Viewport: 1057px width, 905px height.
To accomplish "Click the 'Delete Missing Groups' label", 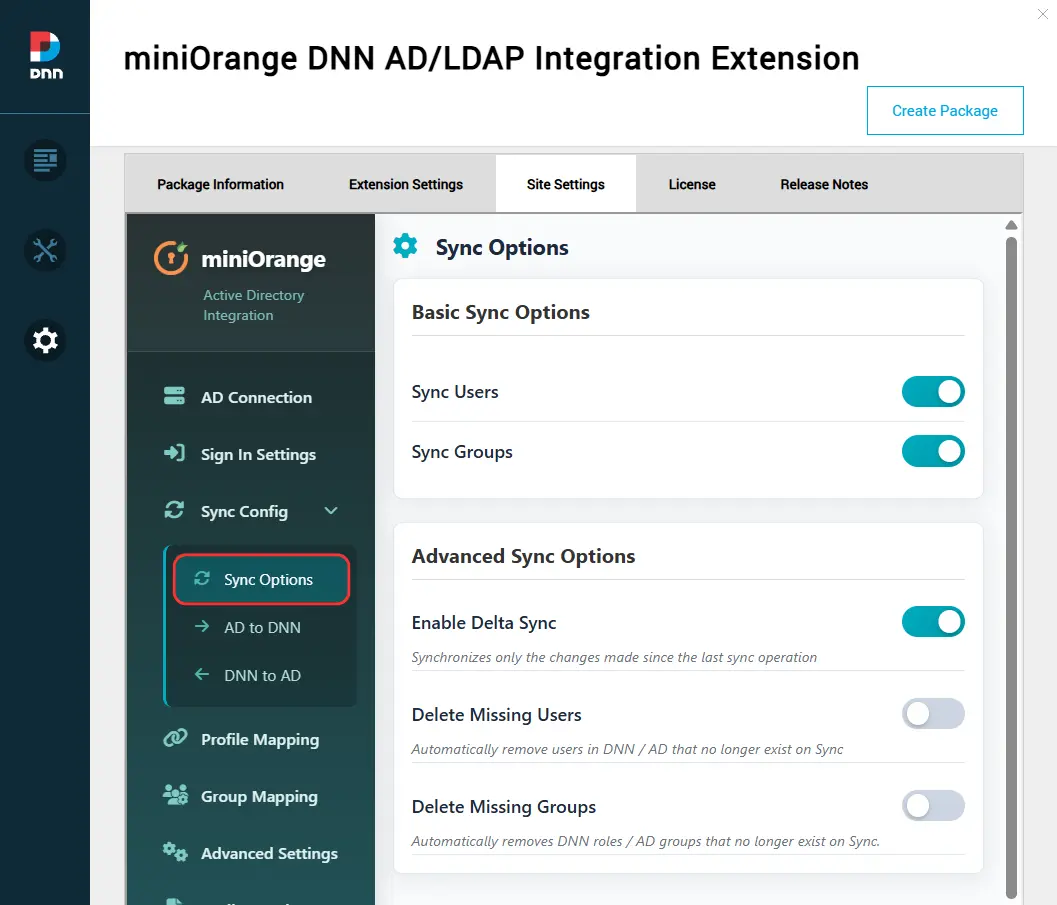I will click(504, 807).
